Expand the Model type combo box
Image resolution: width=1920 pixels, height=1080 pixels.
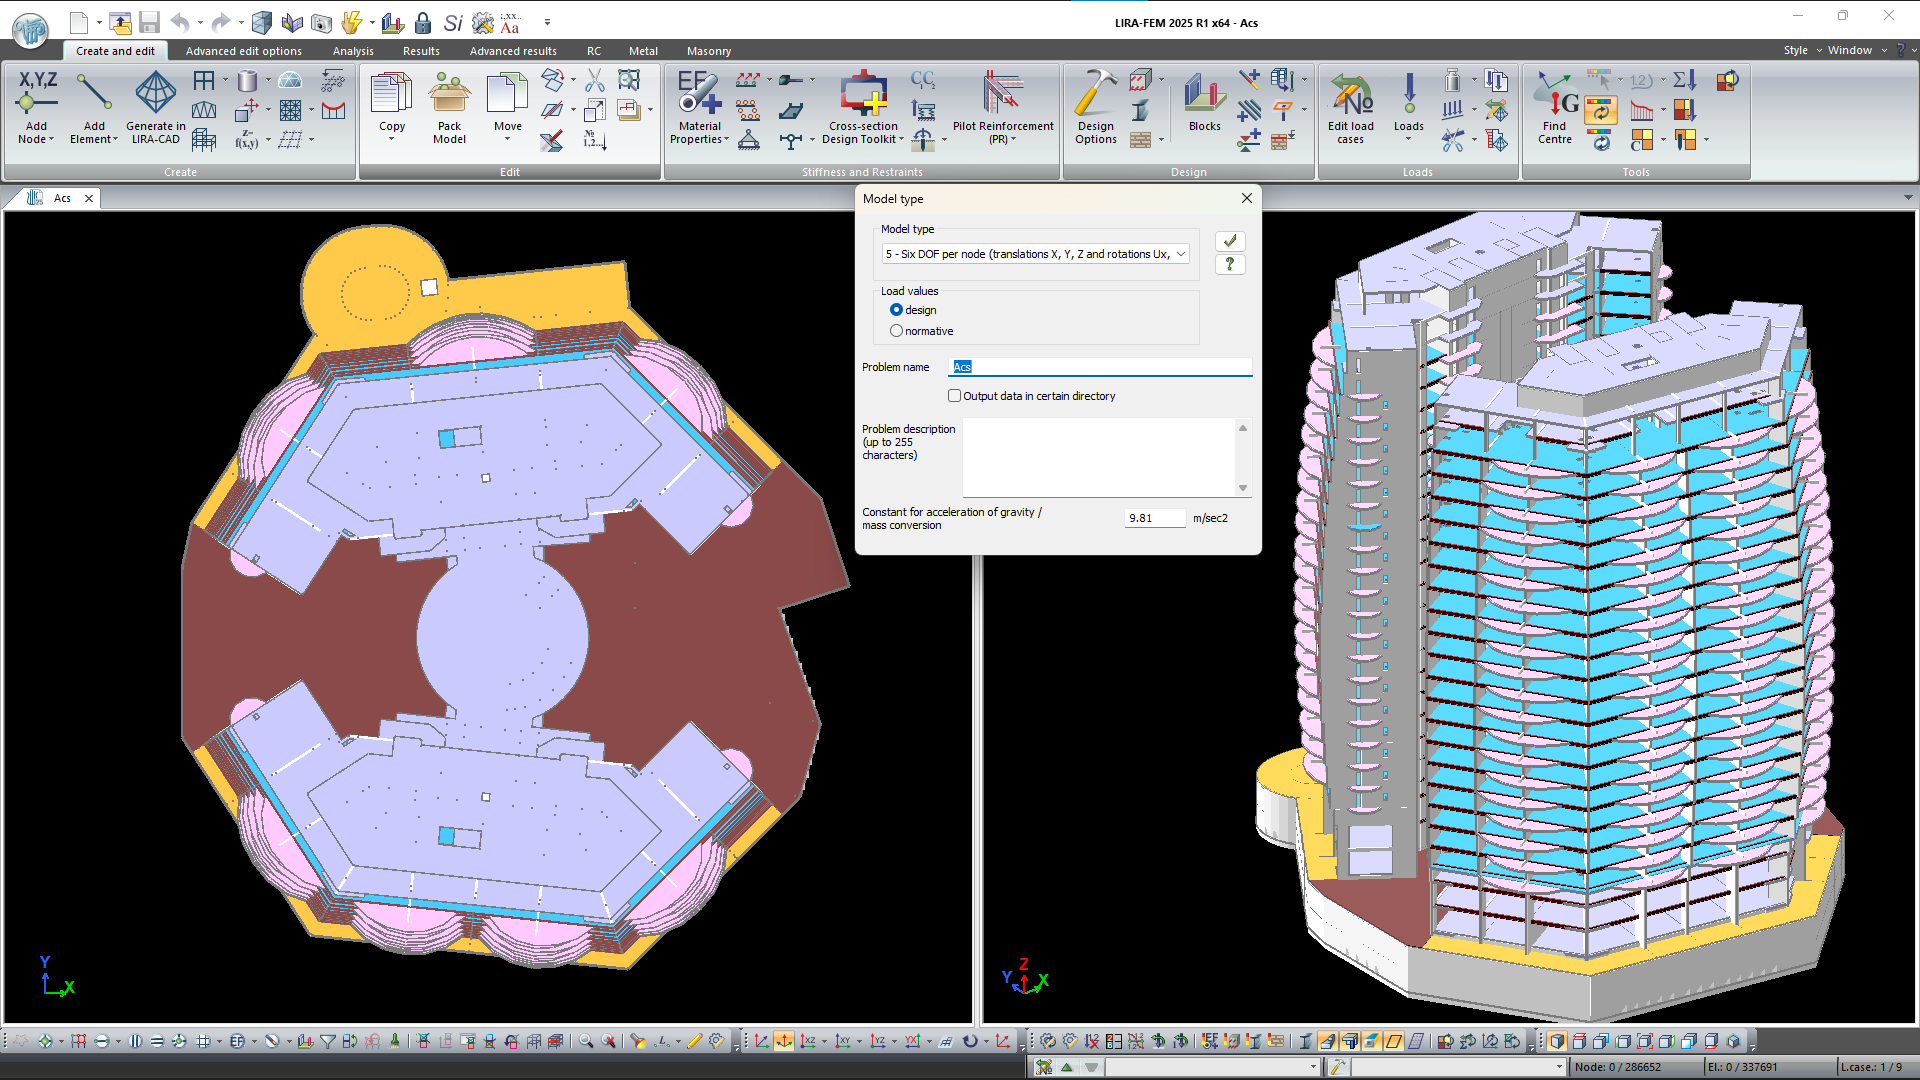[1180, 254]
